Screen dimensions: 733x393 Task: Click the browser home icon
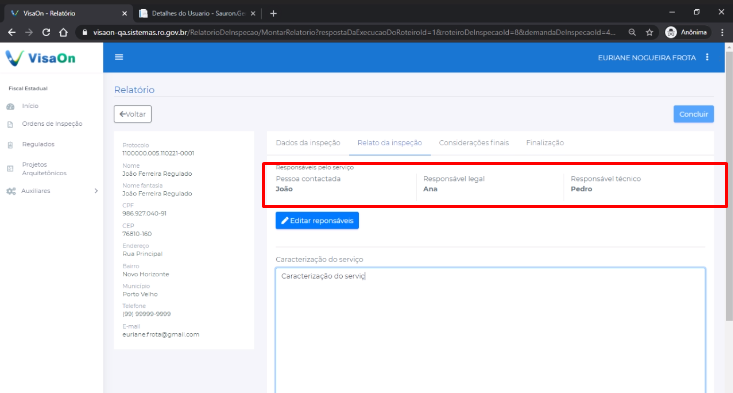click(63, 32)
